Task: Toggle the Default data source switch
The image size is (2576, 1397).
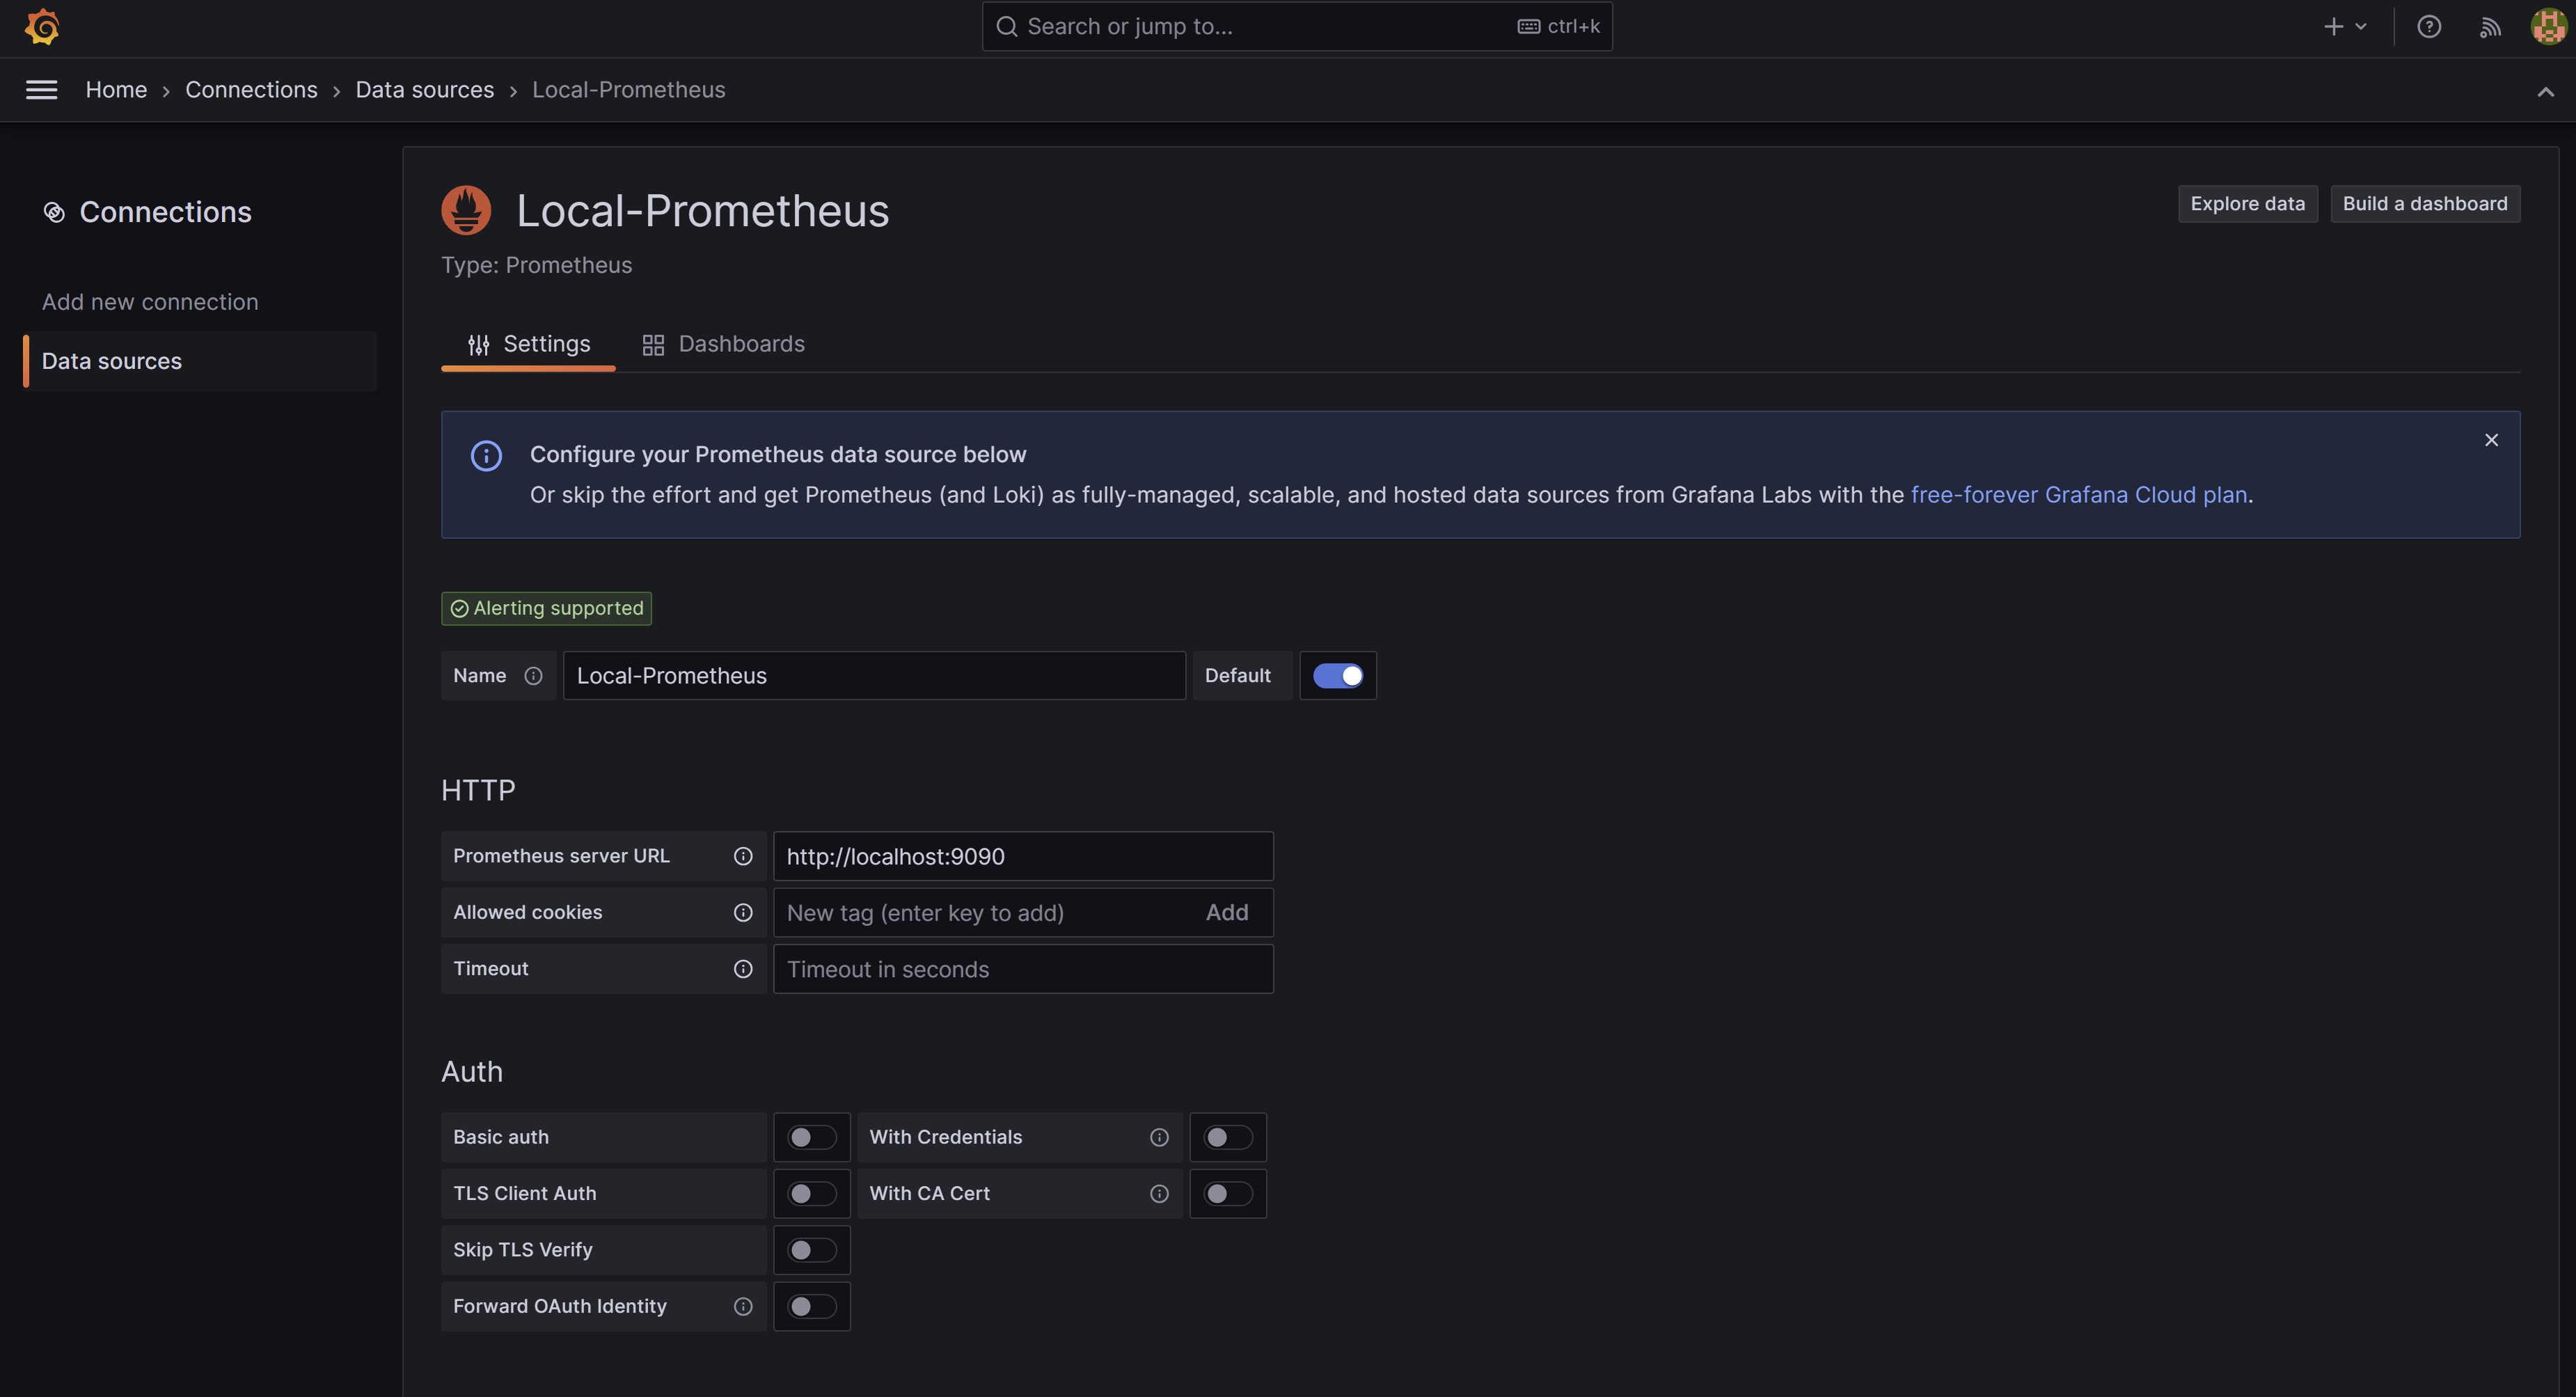Action: tap(1337, 676)
